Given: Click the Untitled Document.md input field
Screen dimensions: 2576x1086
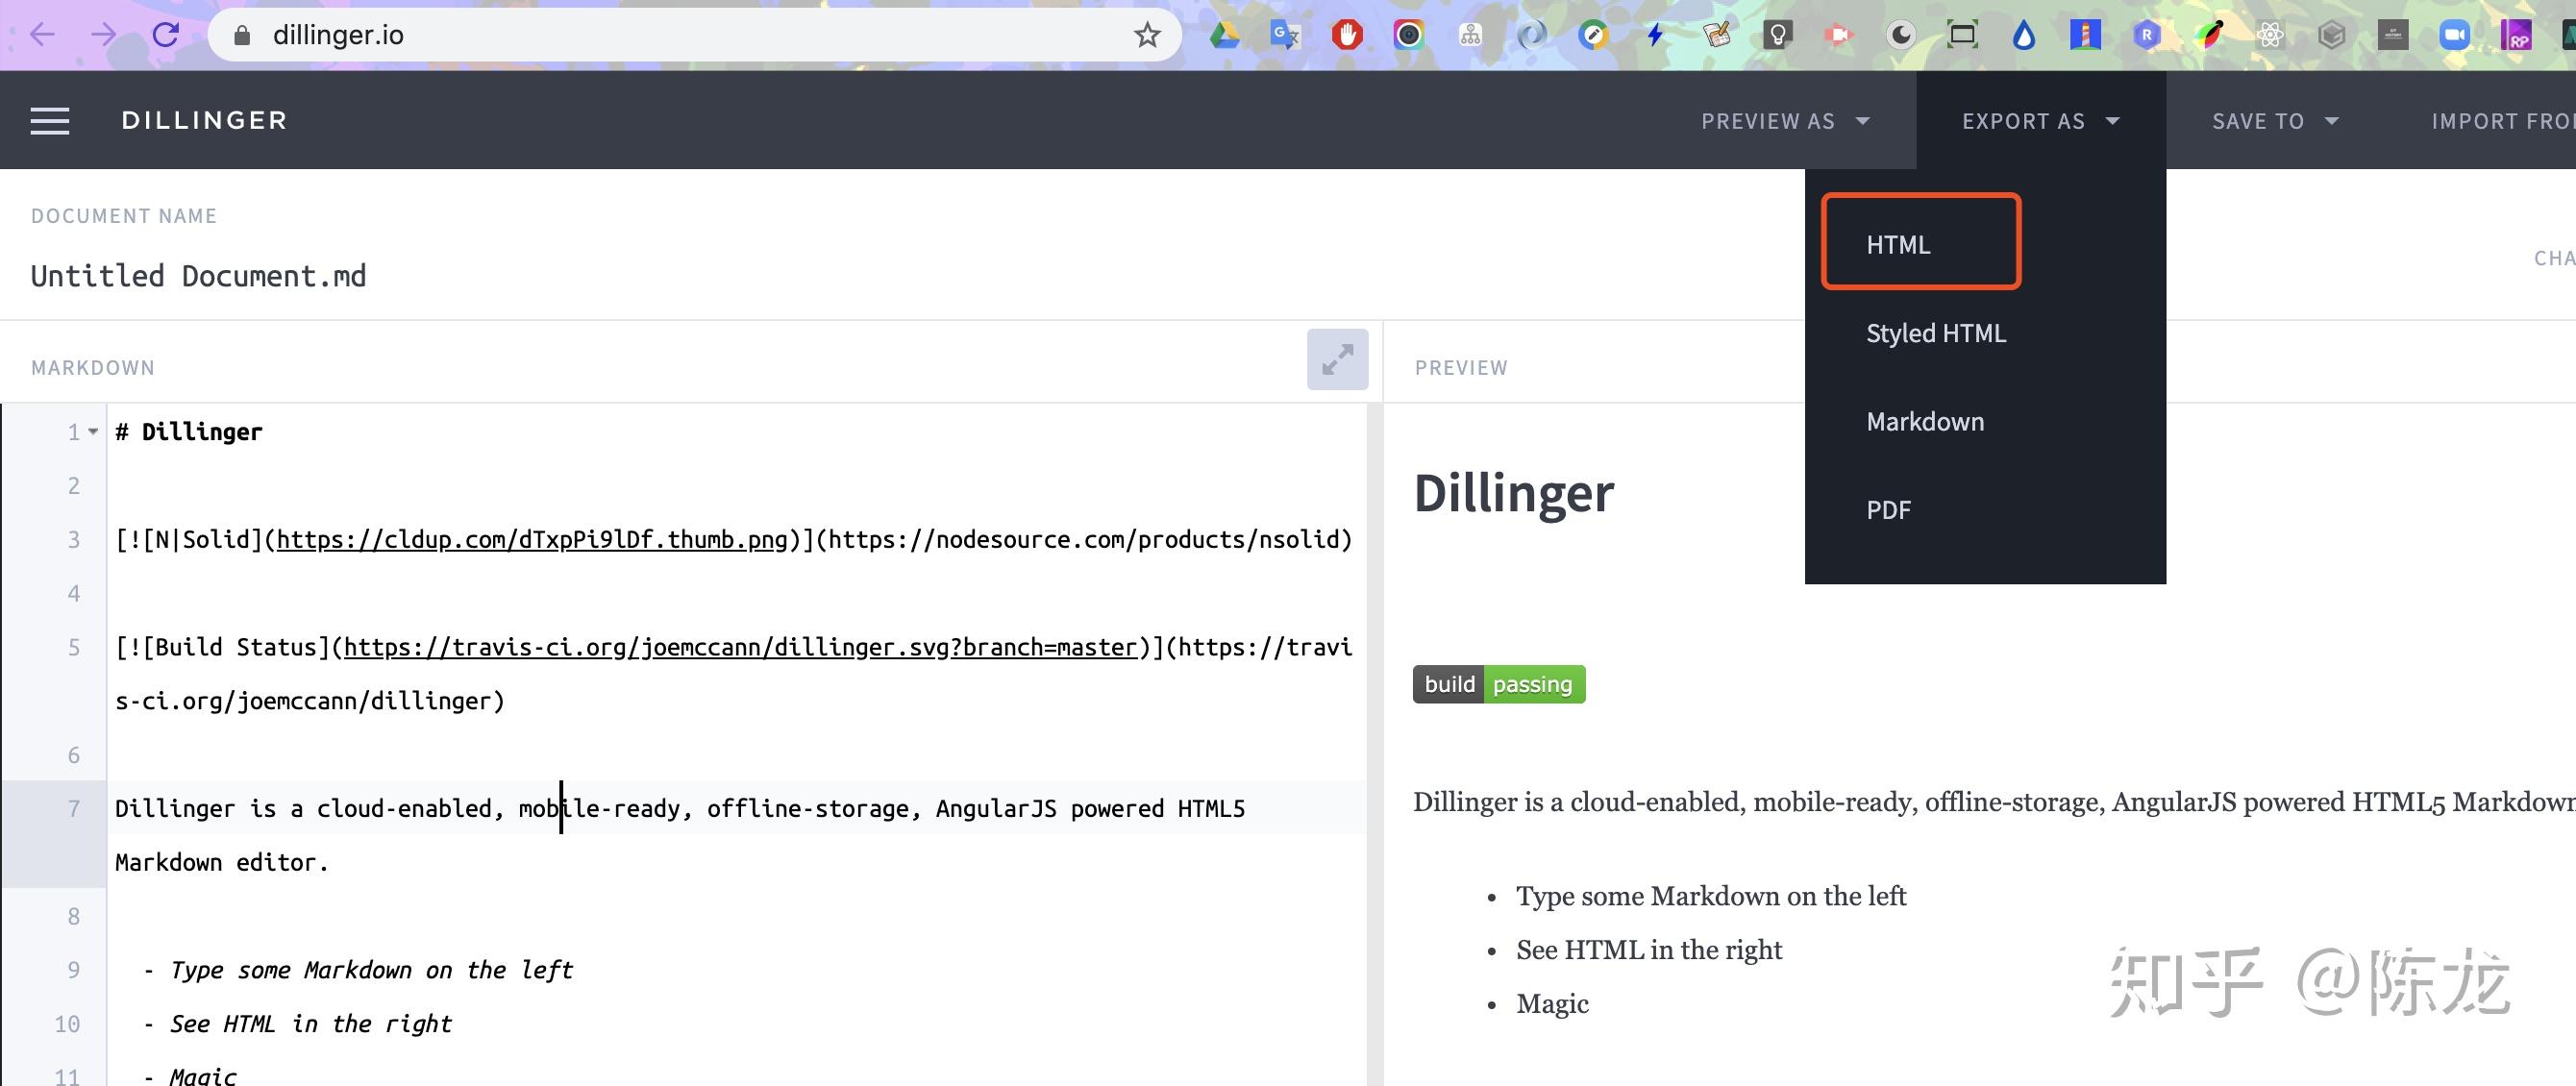Looking at the screenshot, I should pos(197,274).
